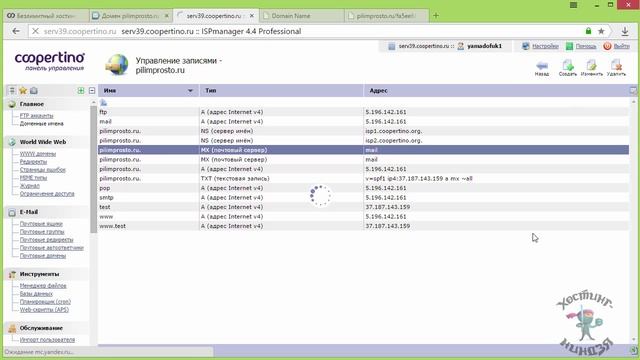Select the isp2.coopertino.org. NS record
Image resolution: width=640 pixels, height=360 pixels.
(x=363, y=140)
